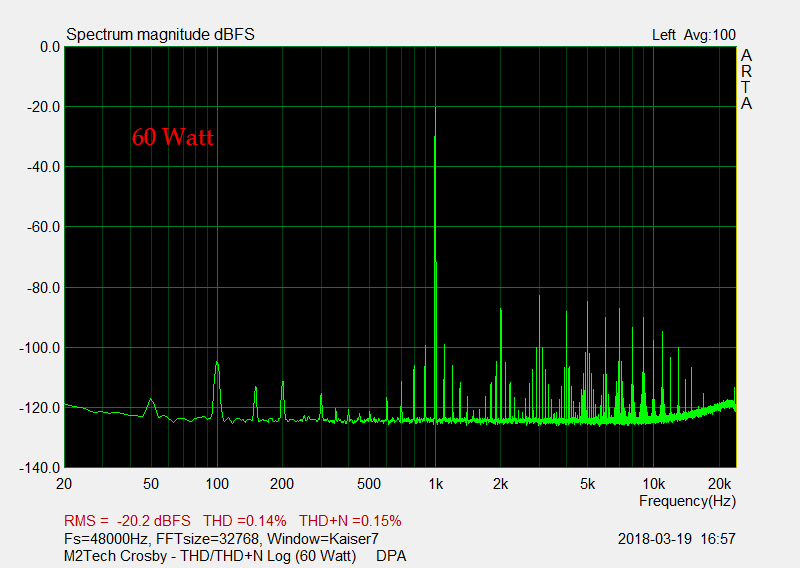This screenshot has width=800, height=568.
Task: Click the '200' frequency axis label
Action: [282, 484]
